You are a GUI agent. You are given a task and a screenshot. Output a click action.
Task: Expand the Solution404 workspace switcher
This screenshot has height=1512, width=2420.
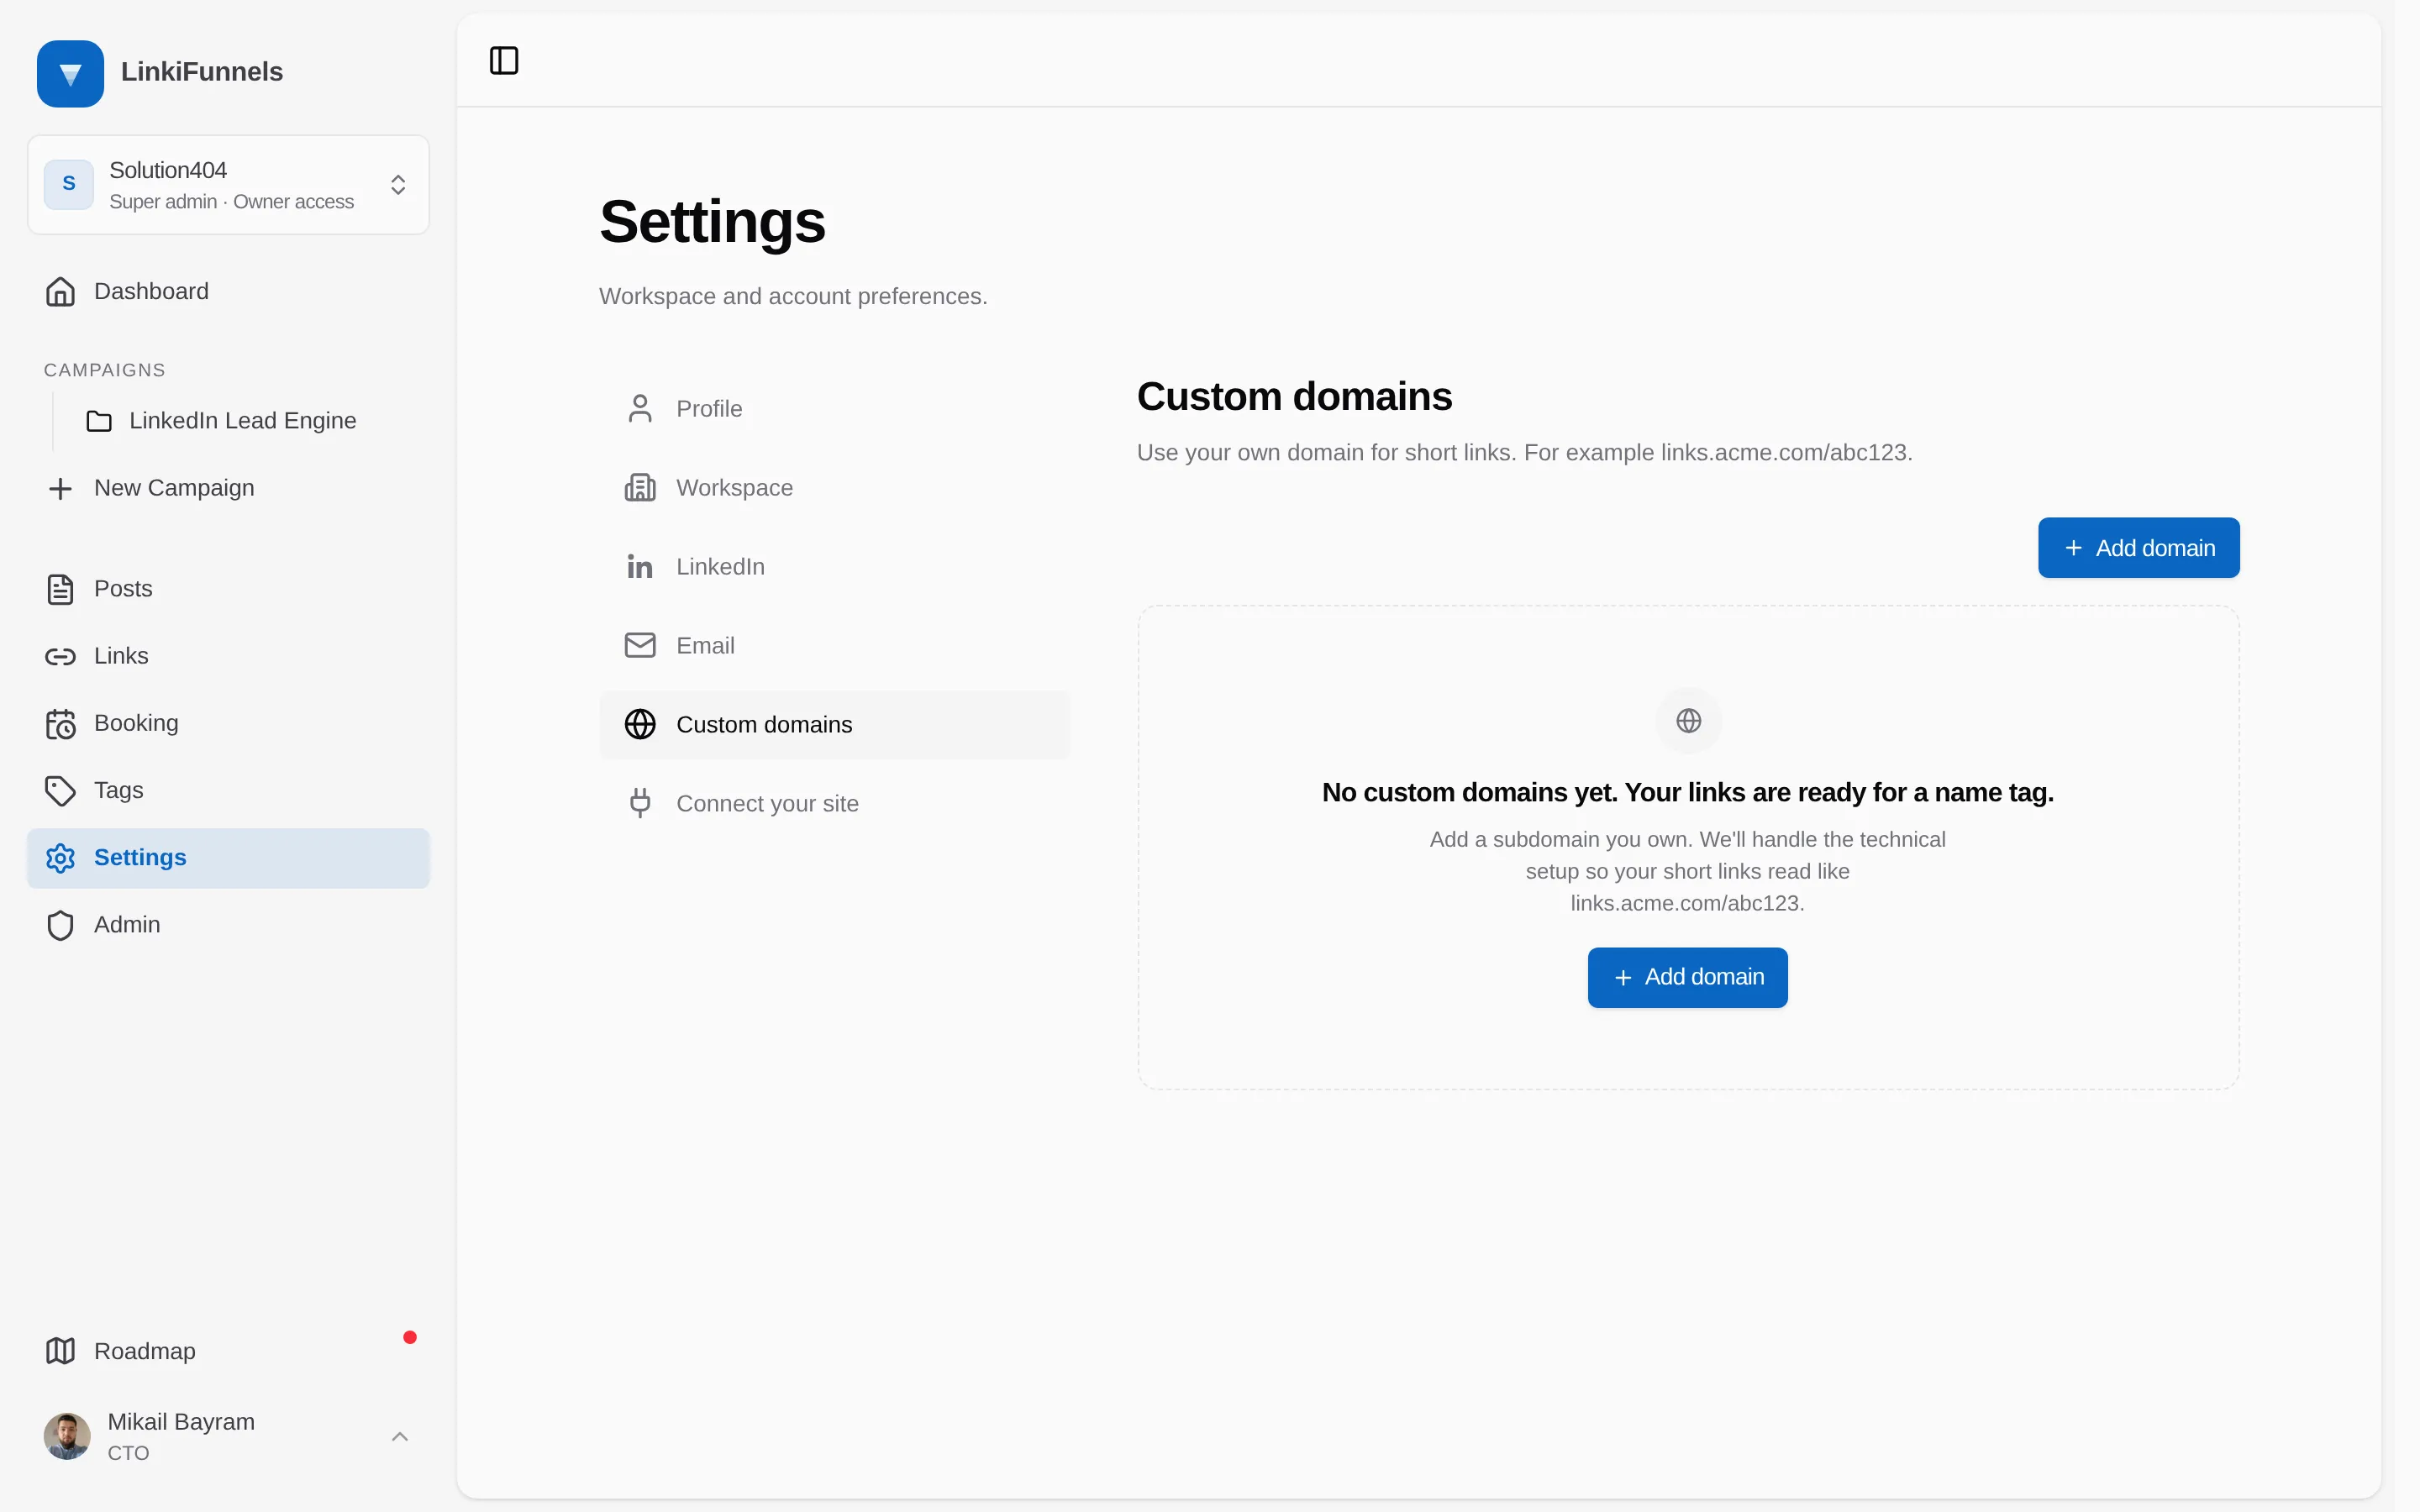click(228, 185)
